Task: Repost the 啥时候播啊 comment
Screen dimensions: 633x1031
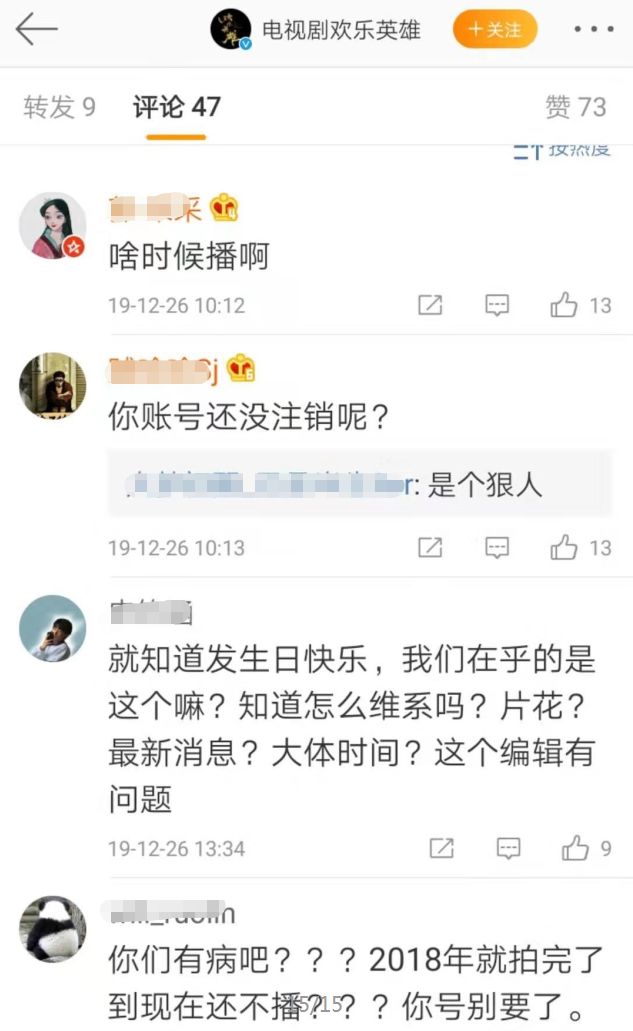Action: pos(430,306)
